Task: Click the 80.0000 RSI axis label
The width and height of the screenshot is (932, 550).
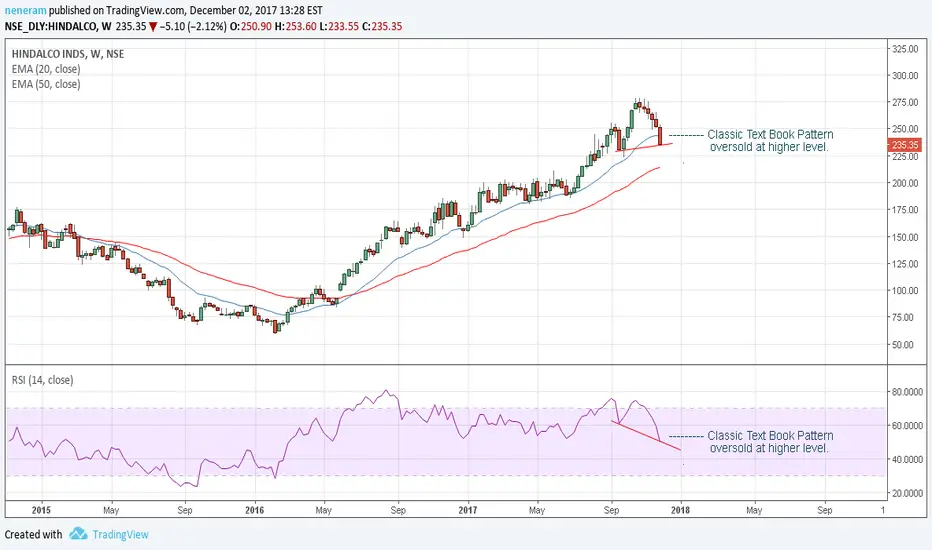Action: coord(906,392)
